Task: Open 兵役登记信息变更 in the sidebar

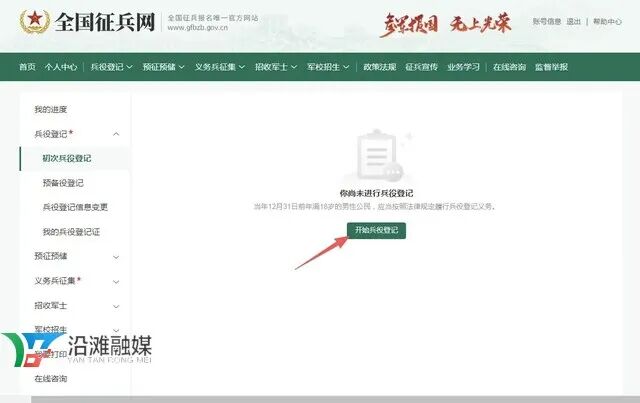Action: [75, 207]
